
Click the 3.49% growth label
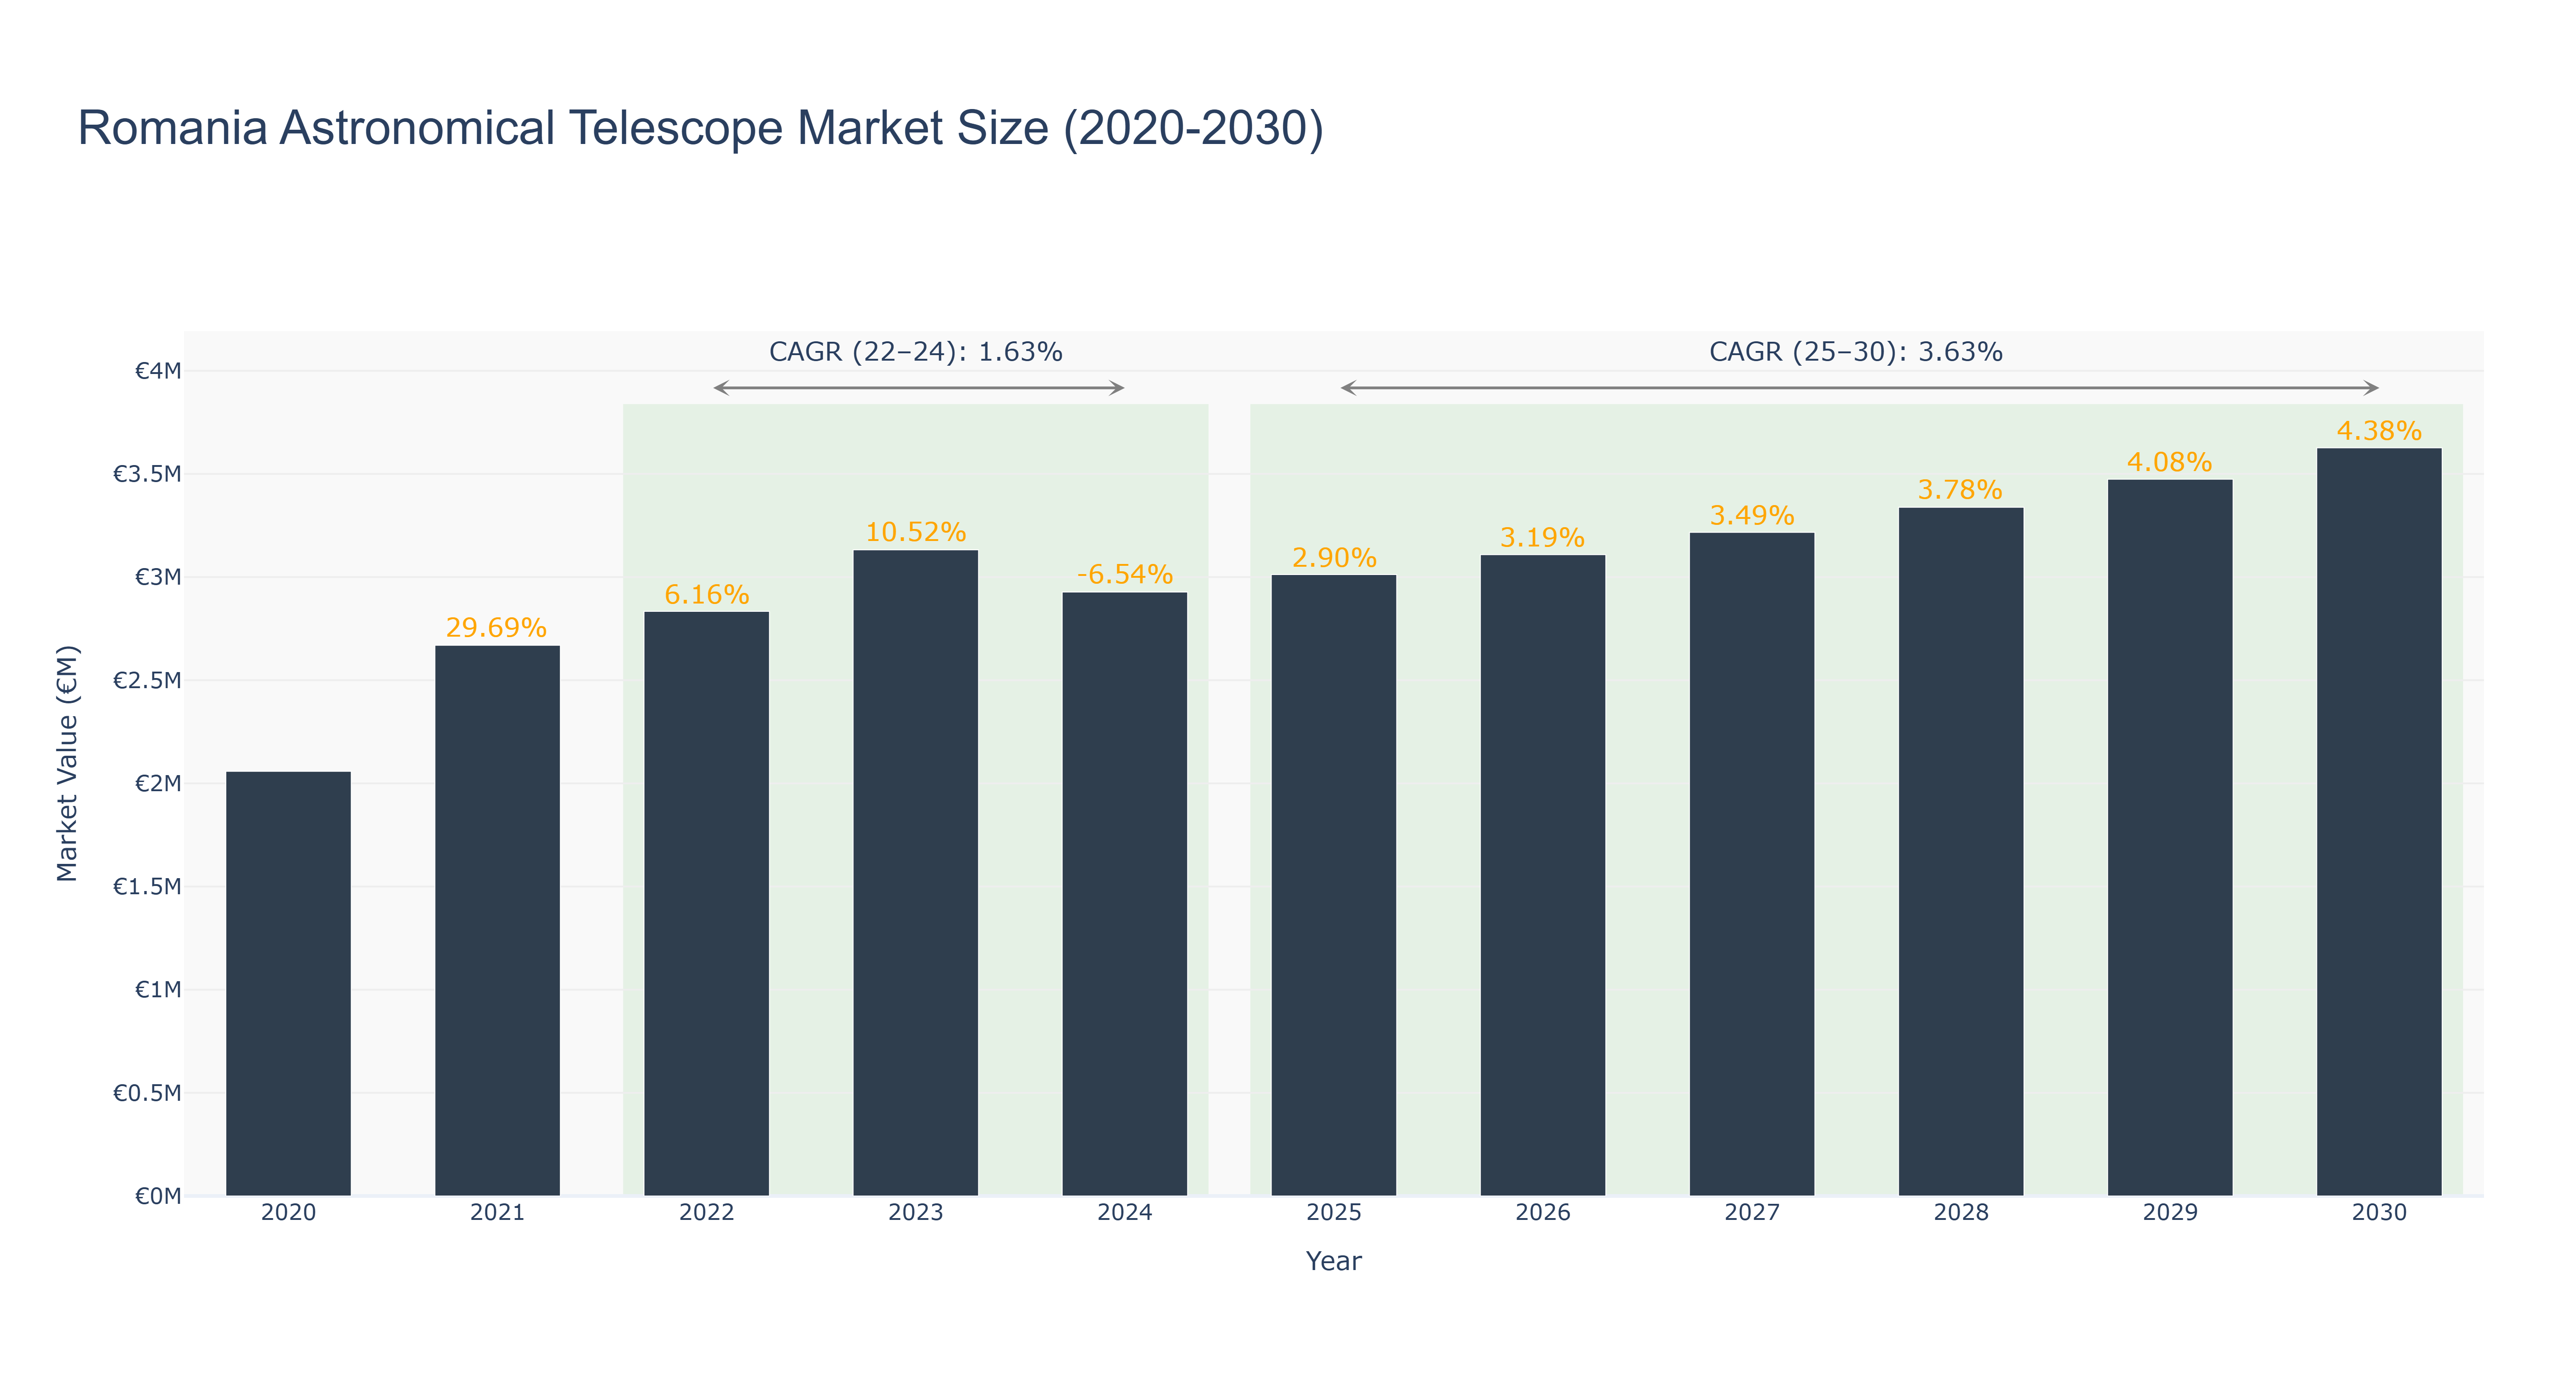[1752, 515]
